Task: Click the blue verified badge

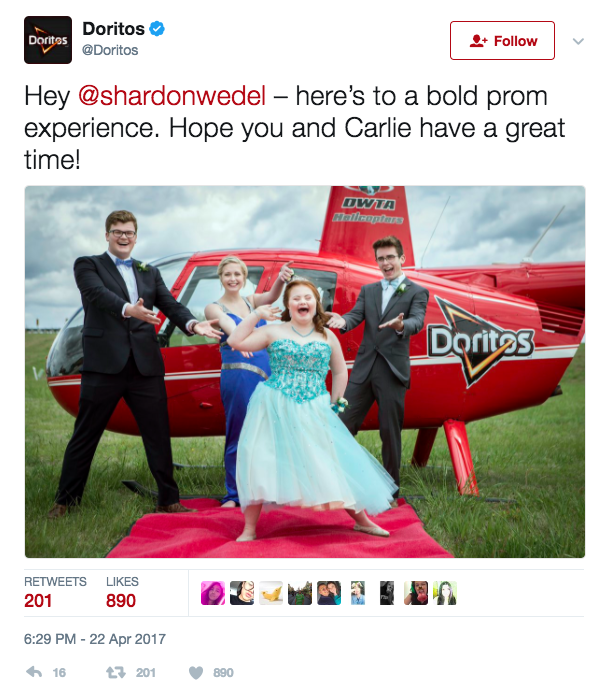Action: 157,29
